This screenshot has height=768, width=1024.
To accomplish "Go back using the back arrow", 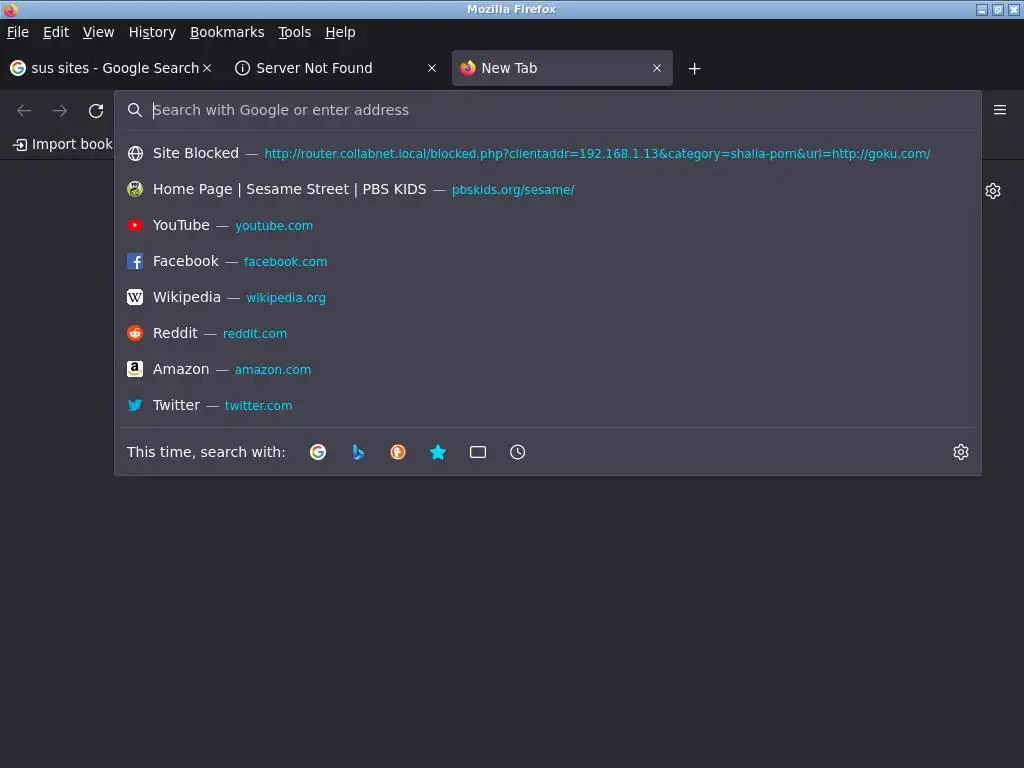I will (x=24, y=110).
